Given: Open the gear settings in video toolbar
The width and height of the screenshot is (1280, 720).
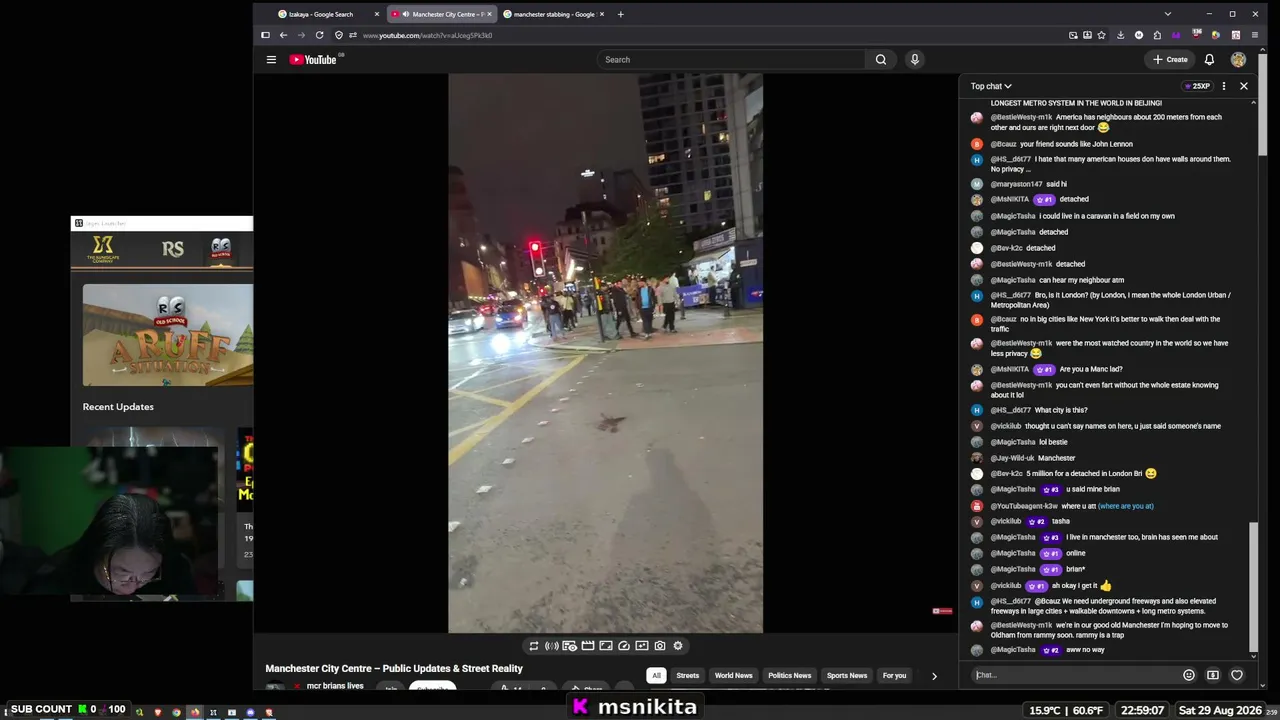Looking at the screenshot, I should tap(678, 646).
